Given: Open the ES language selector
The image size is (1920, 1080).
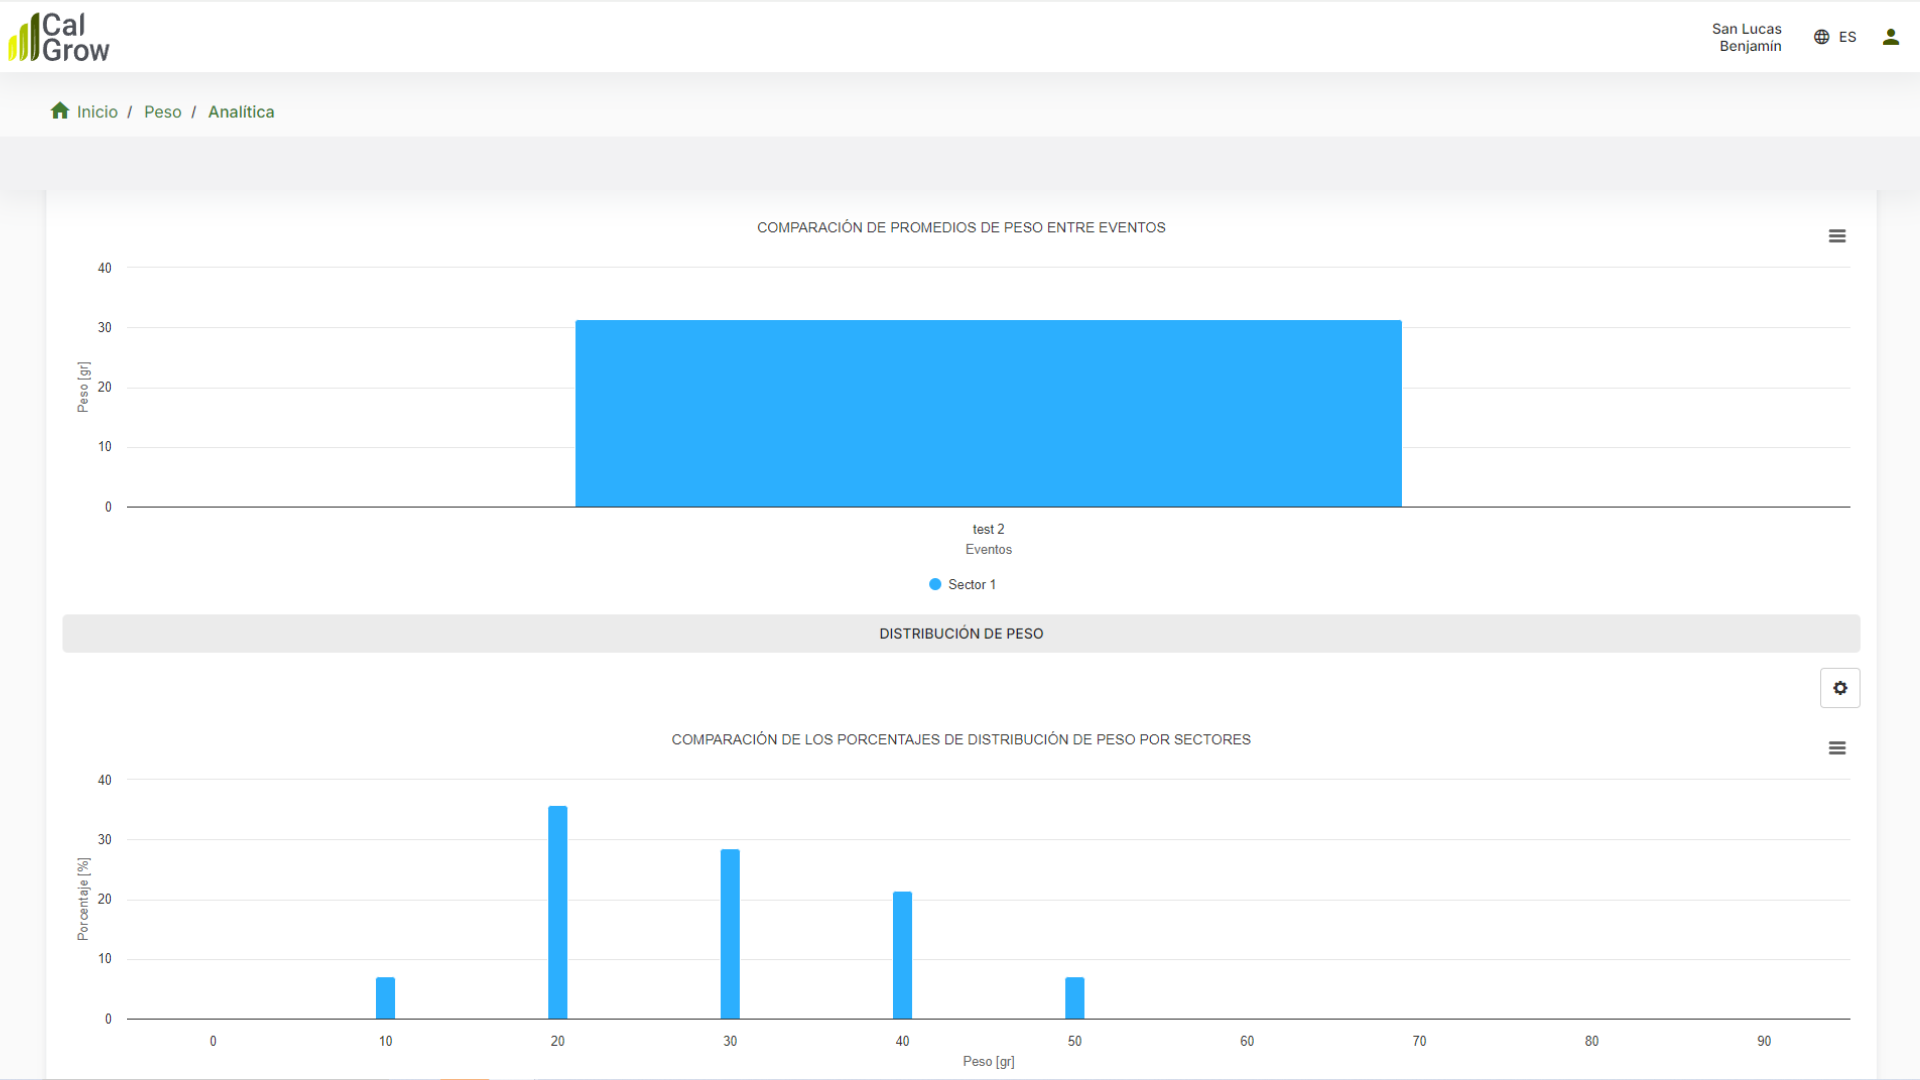Looking at the screenshot, I should pyautogui.click(x=1847, y=37).
